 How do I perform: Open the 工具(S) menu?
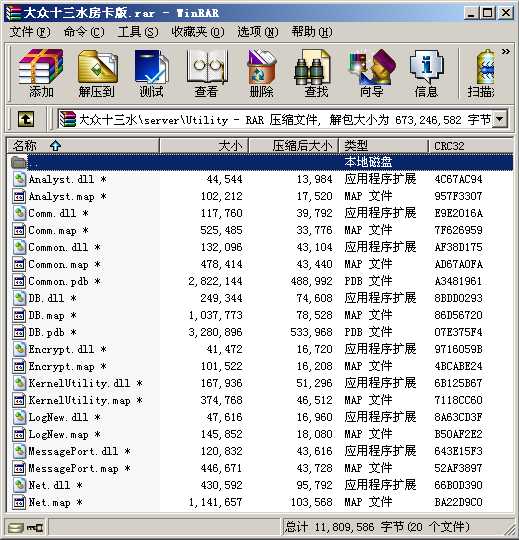pos(138,32)
